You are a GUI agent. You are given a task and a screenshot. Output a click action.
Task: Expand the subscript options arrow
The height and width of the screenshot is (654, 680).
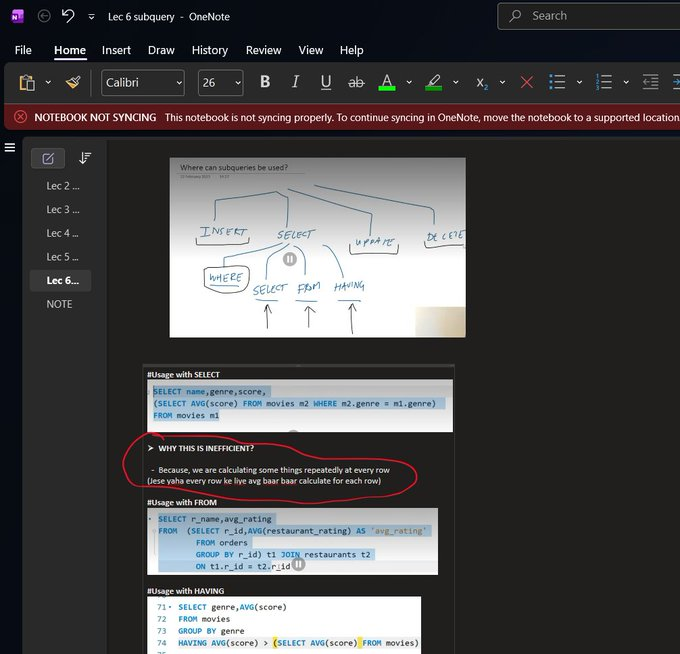pos(502,82)
